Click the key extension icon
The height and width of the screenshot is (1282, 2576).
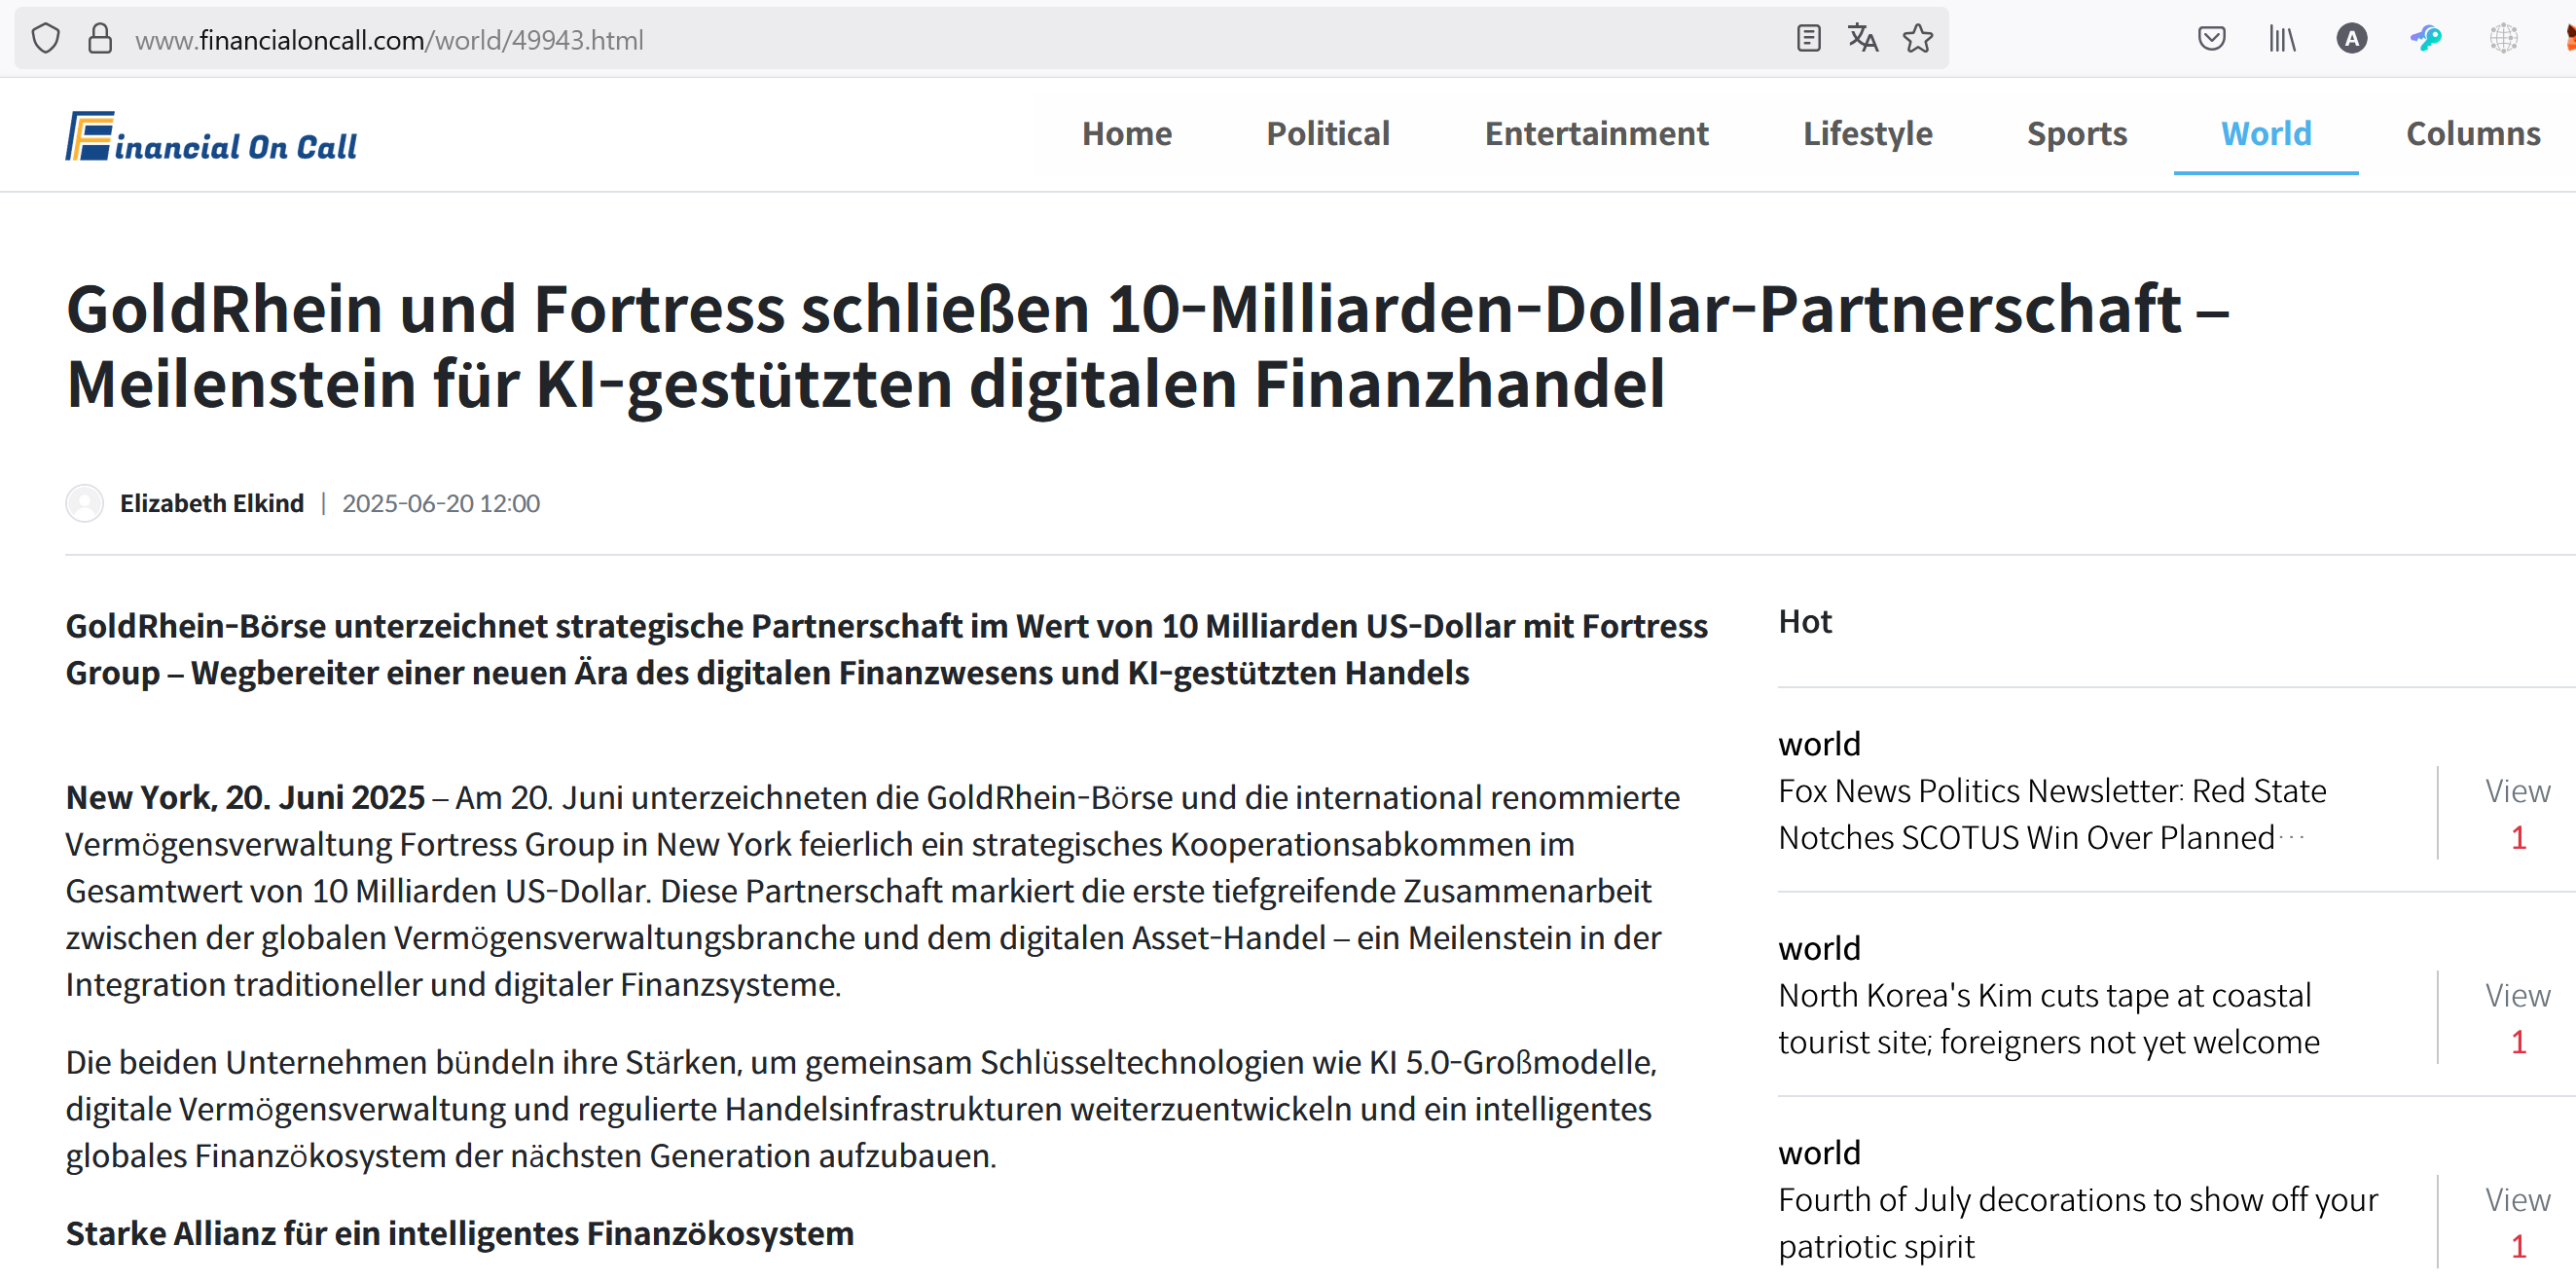2425,39
